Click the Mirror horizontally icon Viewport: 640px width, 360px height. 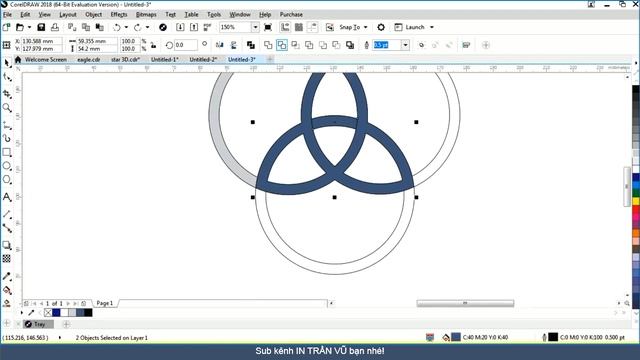click(x=220, y=45)
